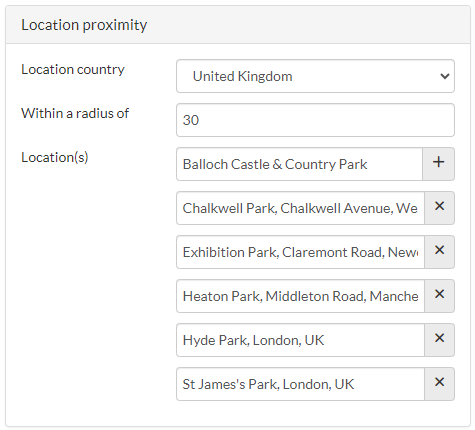Delete the Hyde Park, London entry
This screenshot has height=430, width=475.
[x=439, y=340]
